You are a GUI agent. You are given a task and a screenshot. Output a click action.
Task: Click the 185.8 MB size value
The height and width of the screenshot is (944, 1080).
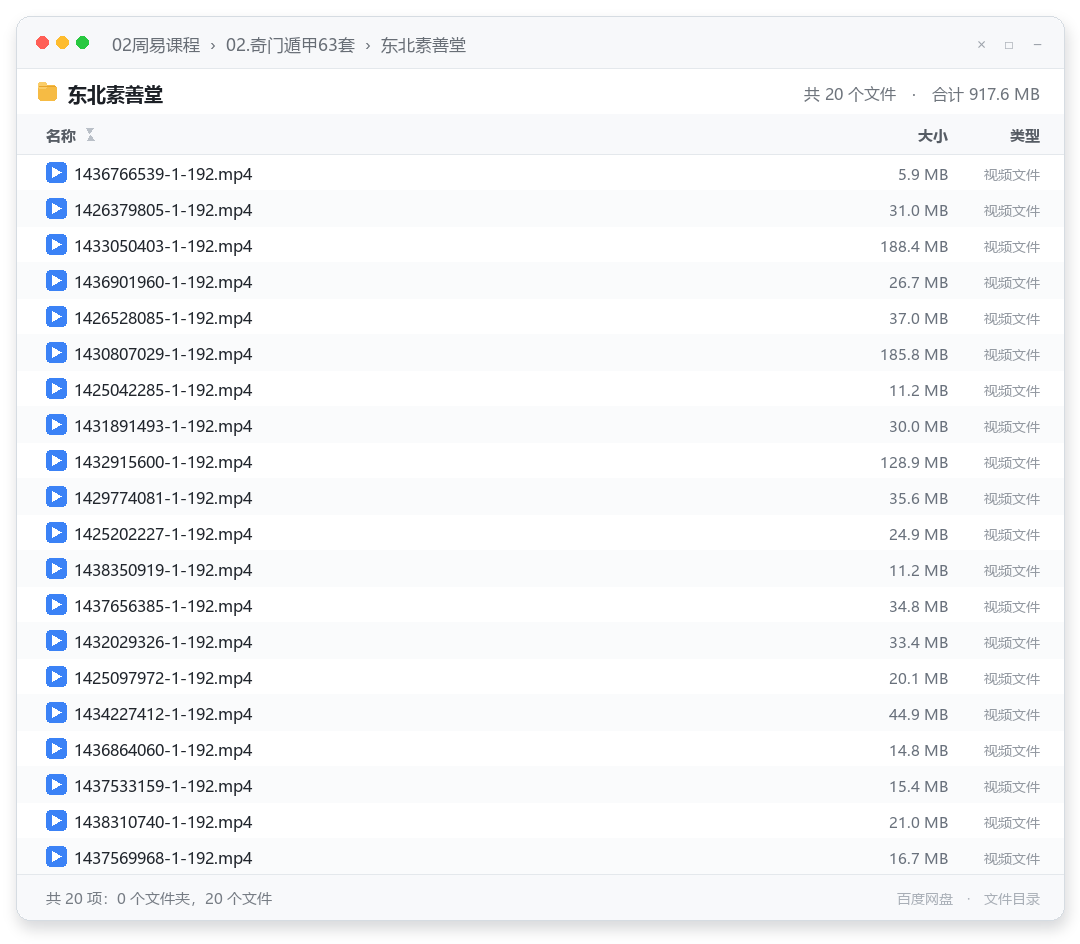click(x=914, y=355)
